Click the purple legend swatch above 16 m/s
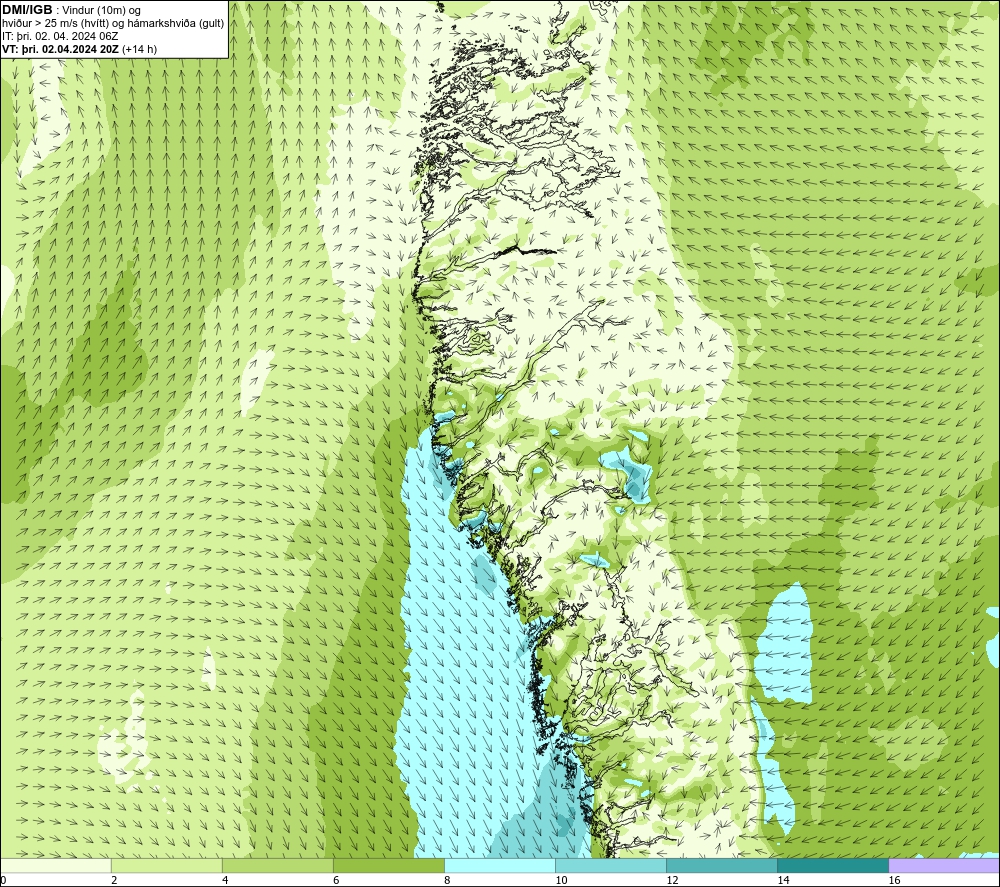The width and height of the screenshot is (1000, 887). (944, 866)
